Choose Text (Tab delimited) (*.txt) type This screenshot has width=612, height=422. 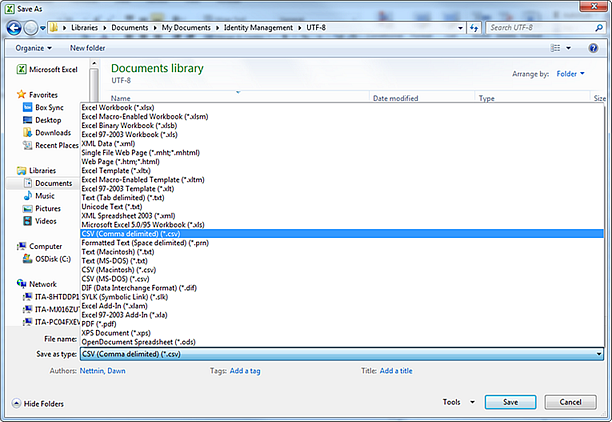(x=342, y=198)
